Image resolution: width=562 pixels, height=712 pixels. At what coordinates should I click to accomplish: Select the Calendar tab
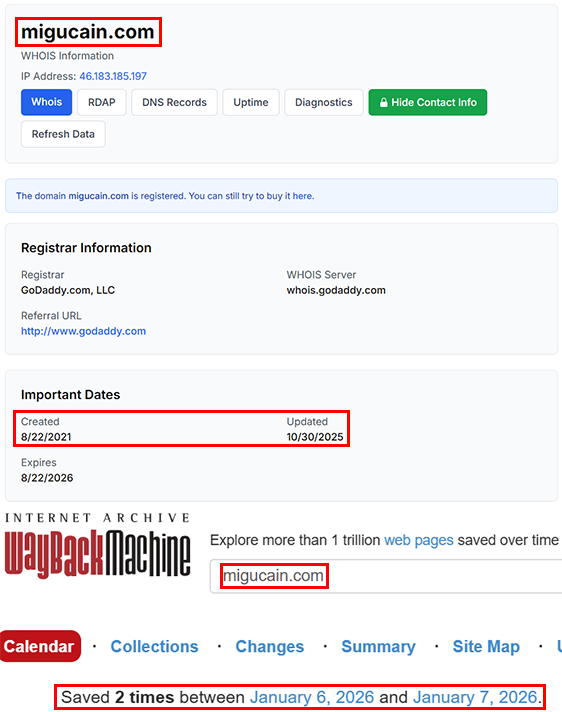tap(40, 646)
